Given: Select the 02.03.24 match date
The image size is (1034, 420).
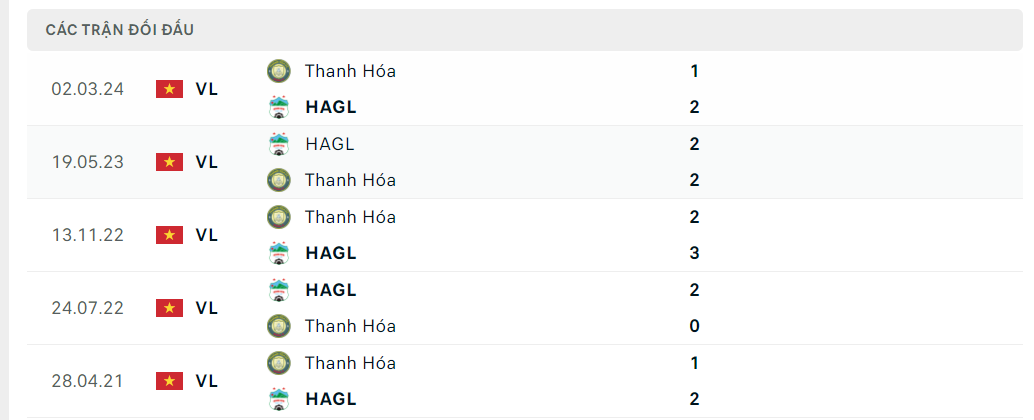Looking at the screenshot, I should point(88,89).
